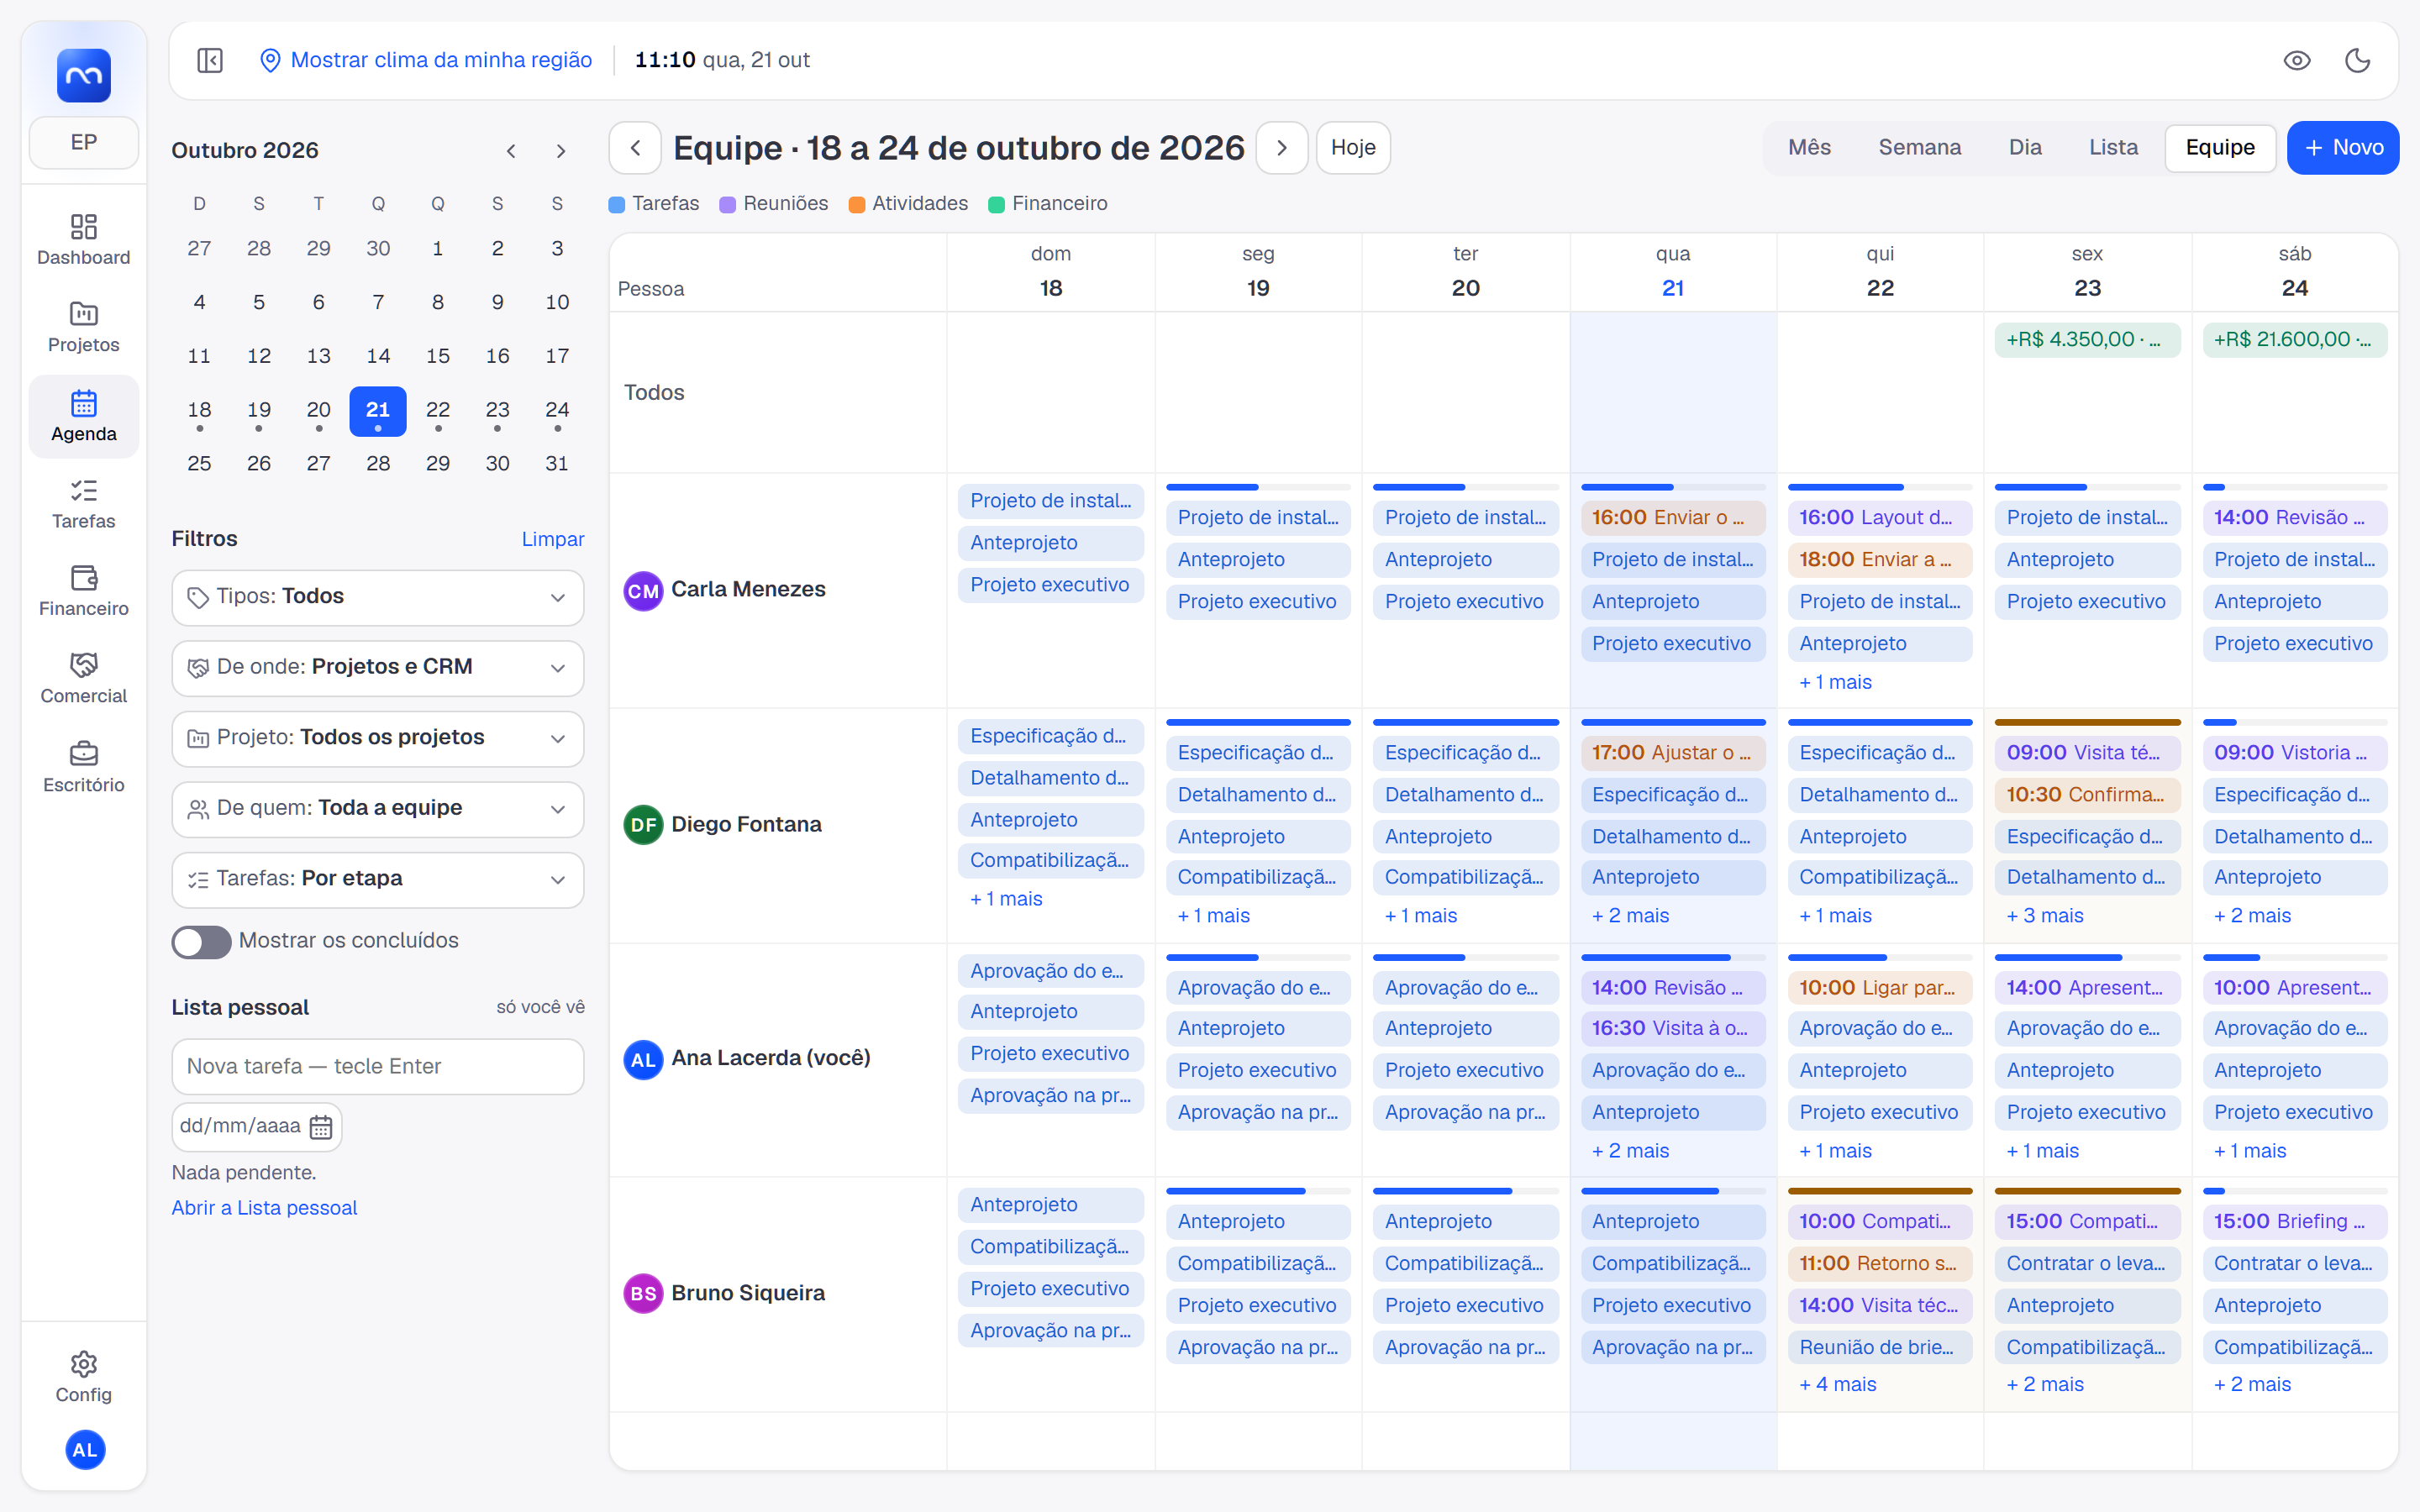Click the app logo at top left
Screen dimensions: 2420x1512
83,75
